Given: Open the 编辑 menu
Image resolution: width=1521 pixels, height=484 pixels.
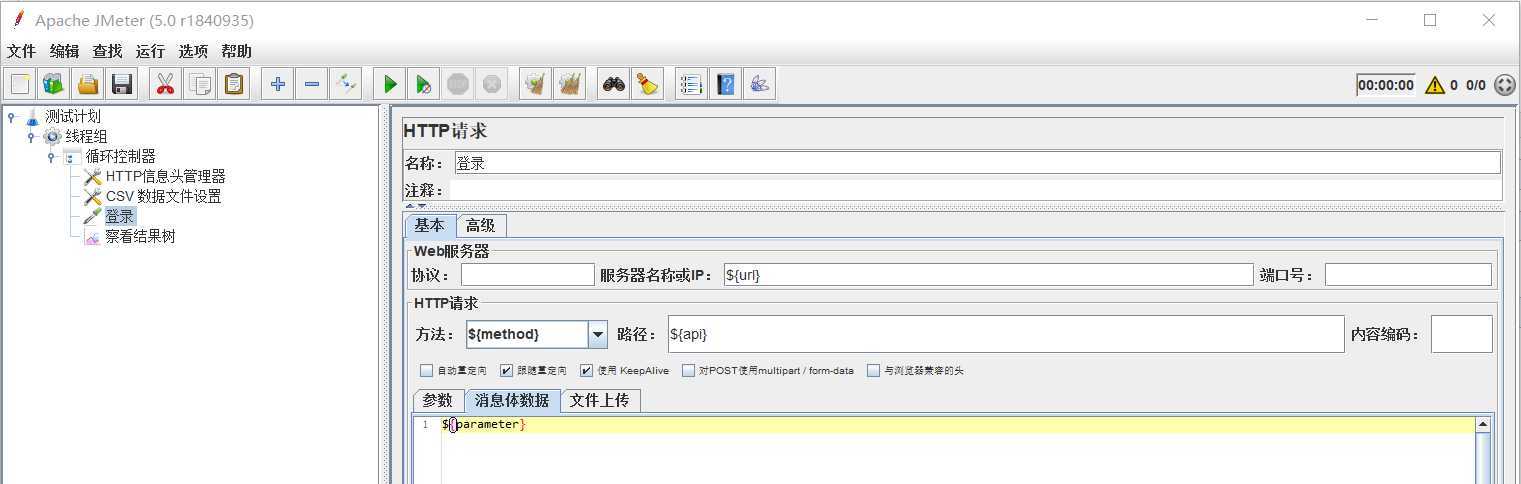Looking at the screenshot, I should pyautogui.click(x=64, y=51).
